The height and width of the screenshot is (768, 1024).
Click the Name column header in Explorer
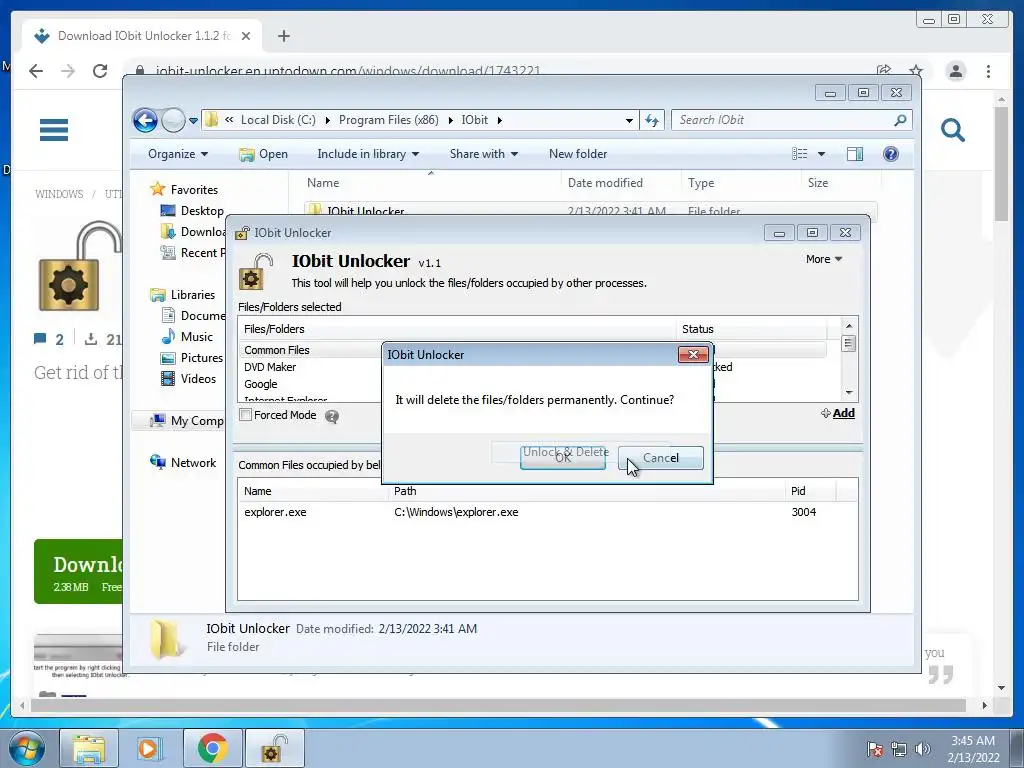click(x=431, y=183)
